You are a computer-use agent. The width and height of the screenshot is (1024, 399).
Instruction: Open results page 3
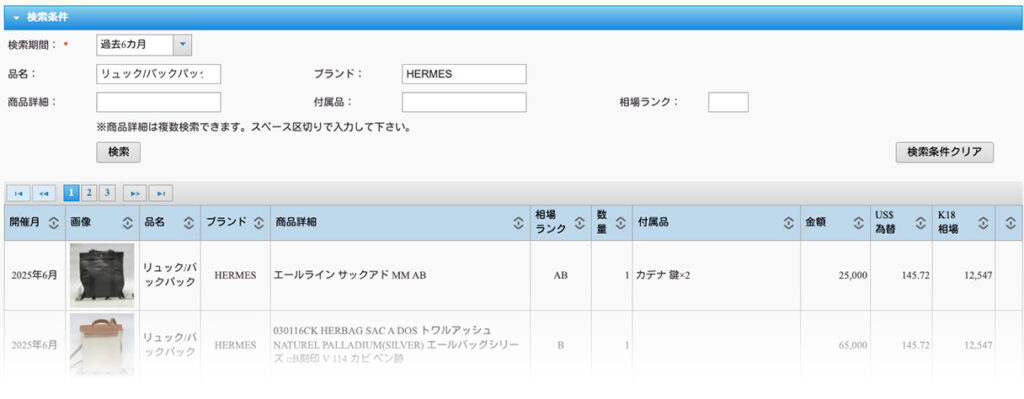coord(107,193)
